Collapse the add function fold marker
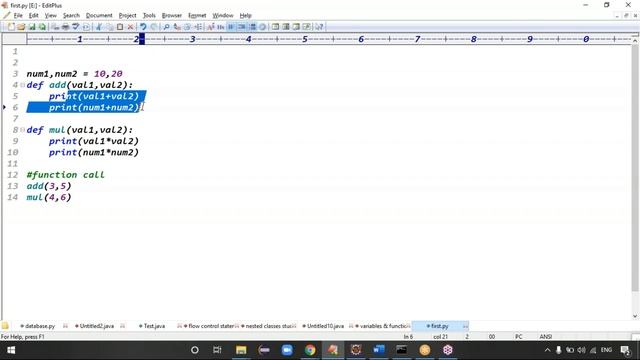640x360 pixels. pyautogui.click(x=22, y=85)
